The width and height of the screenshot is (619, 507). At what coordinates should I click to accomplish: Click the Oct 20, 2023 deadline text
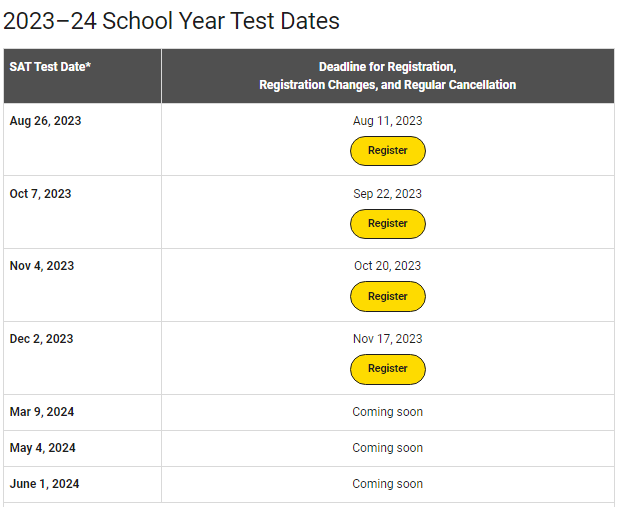click(388, 266)
